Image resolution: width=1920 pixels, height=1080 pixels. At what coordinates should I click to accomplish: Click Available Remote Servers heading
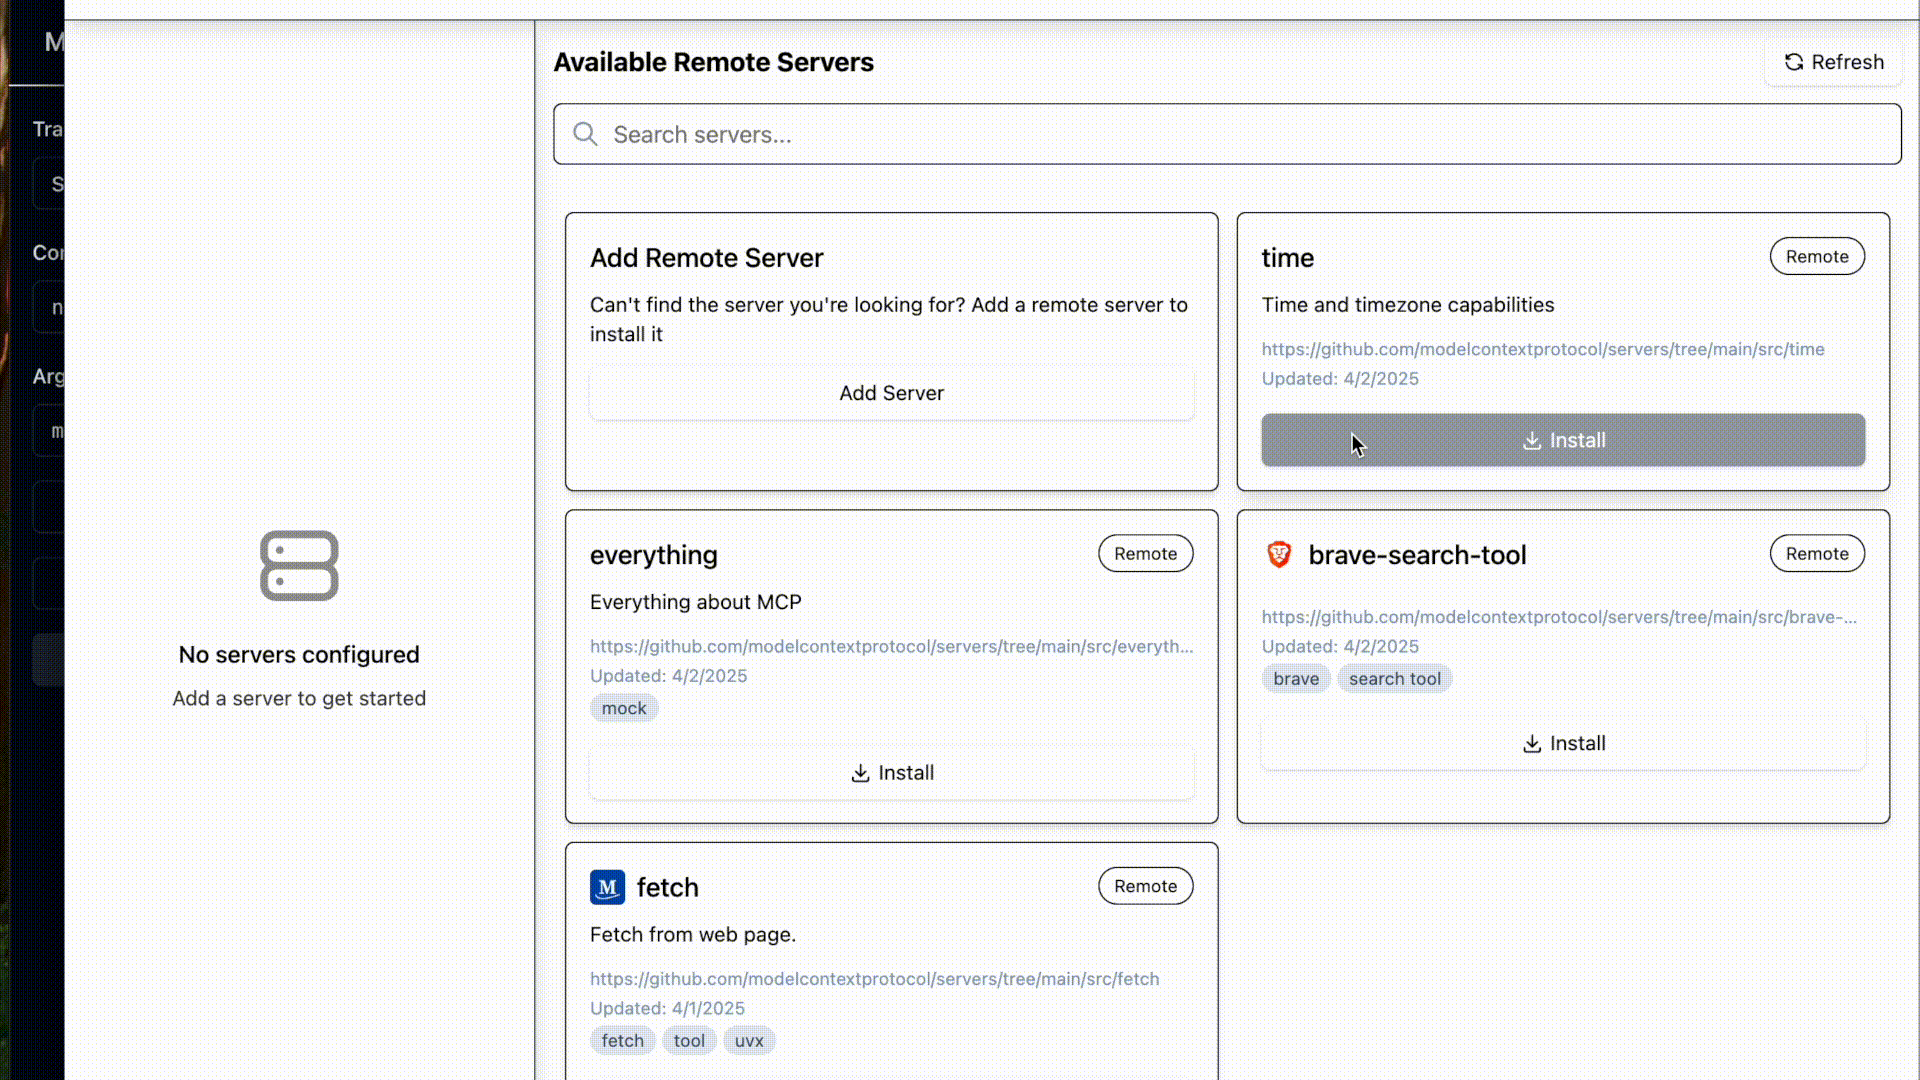713,62
